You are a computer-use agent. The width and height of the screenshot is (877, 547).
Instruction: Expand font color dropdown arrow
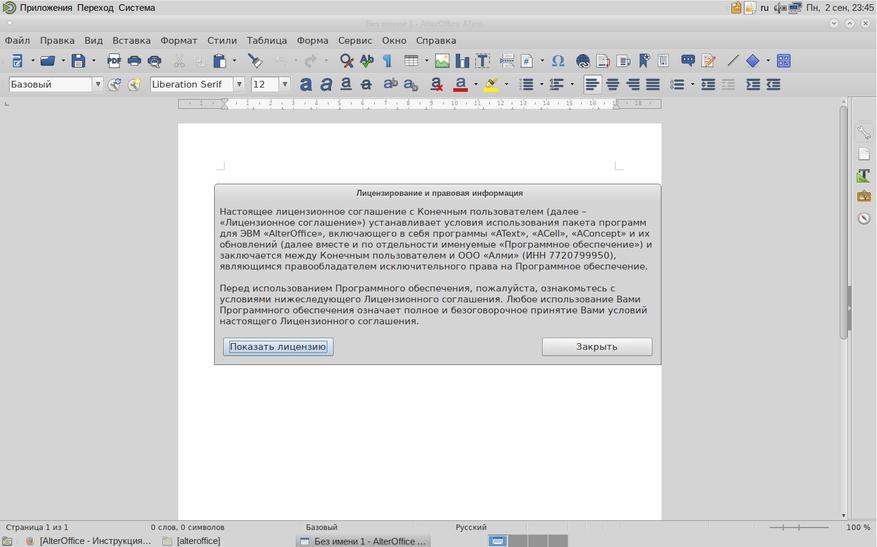pyautogui.click(x=475, y=84)
